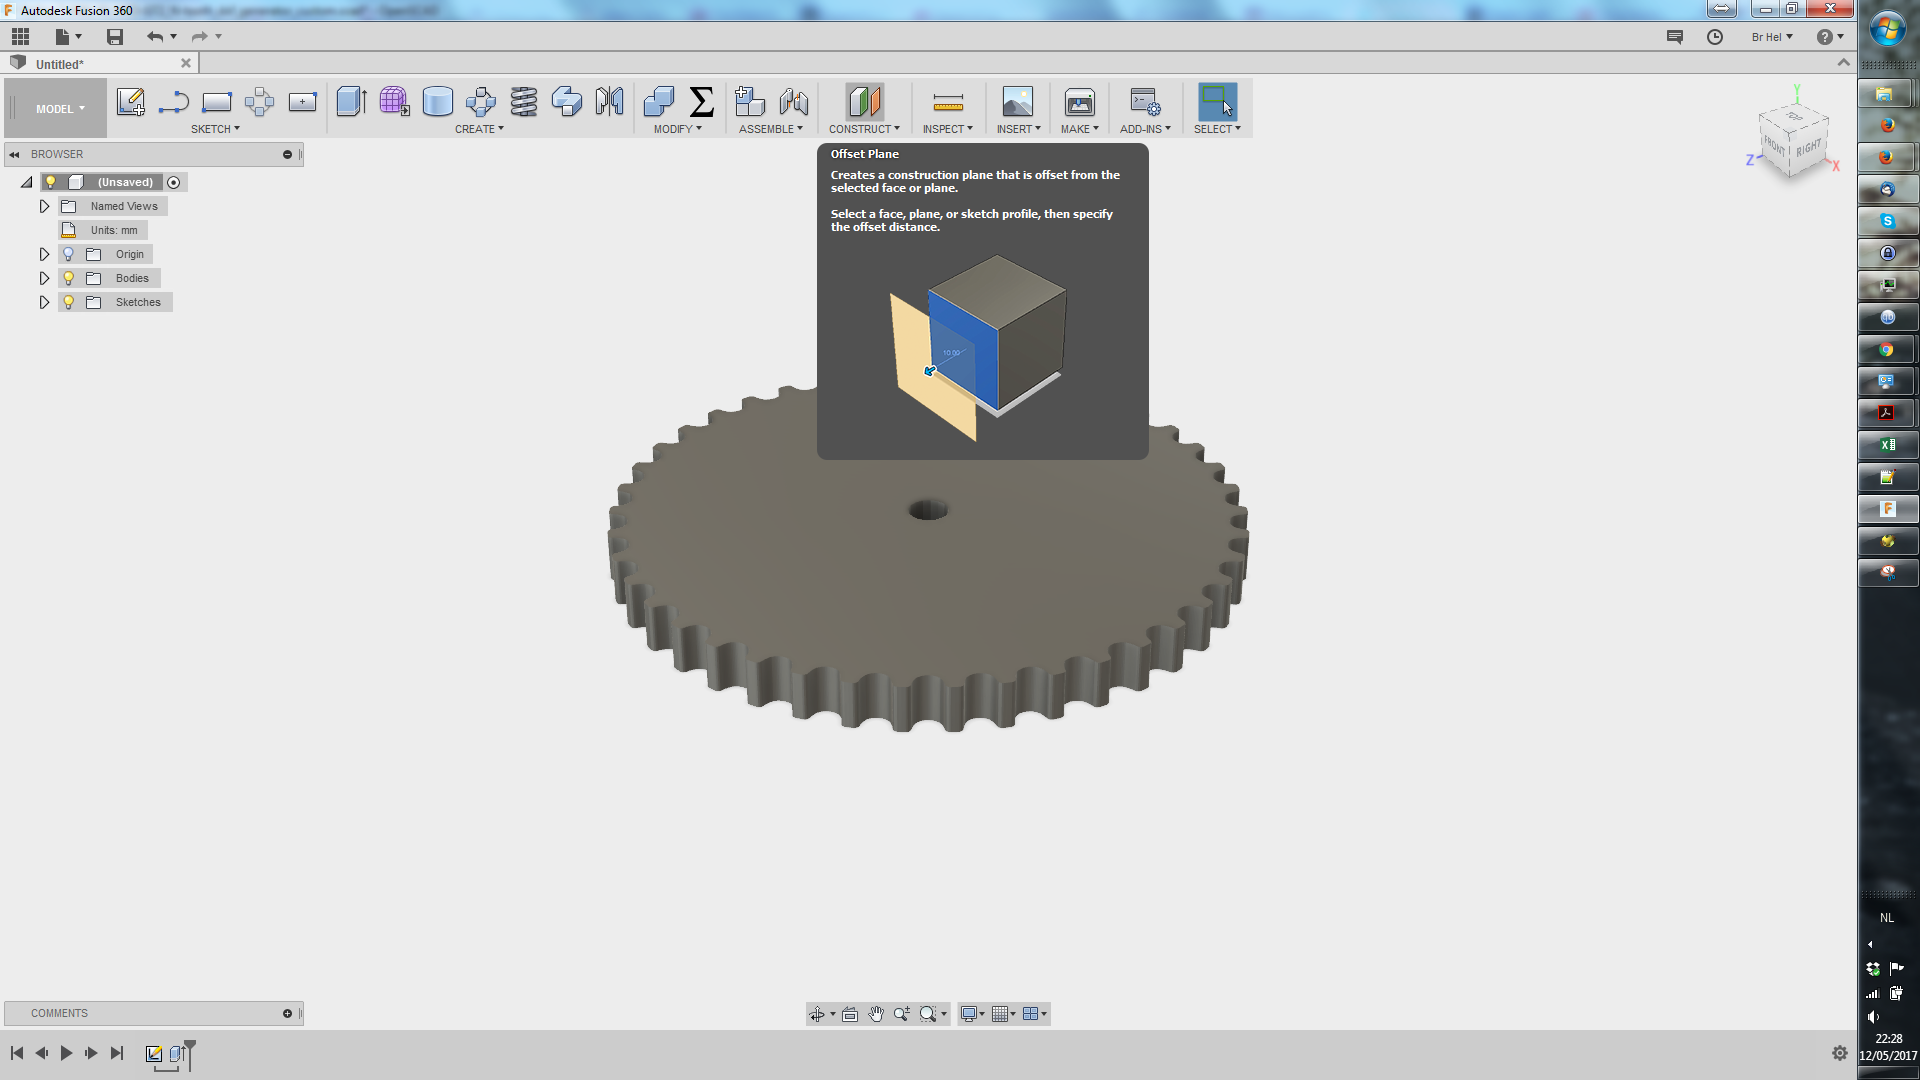The width and height of the screenshot is (1920, 1080).
Task: Open the ASSEMBLE menu
Action: pos(770,129)
